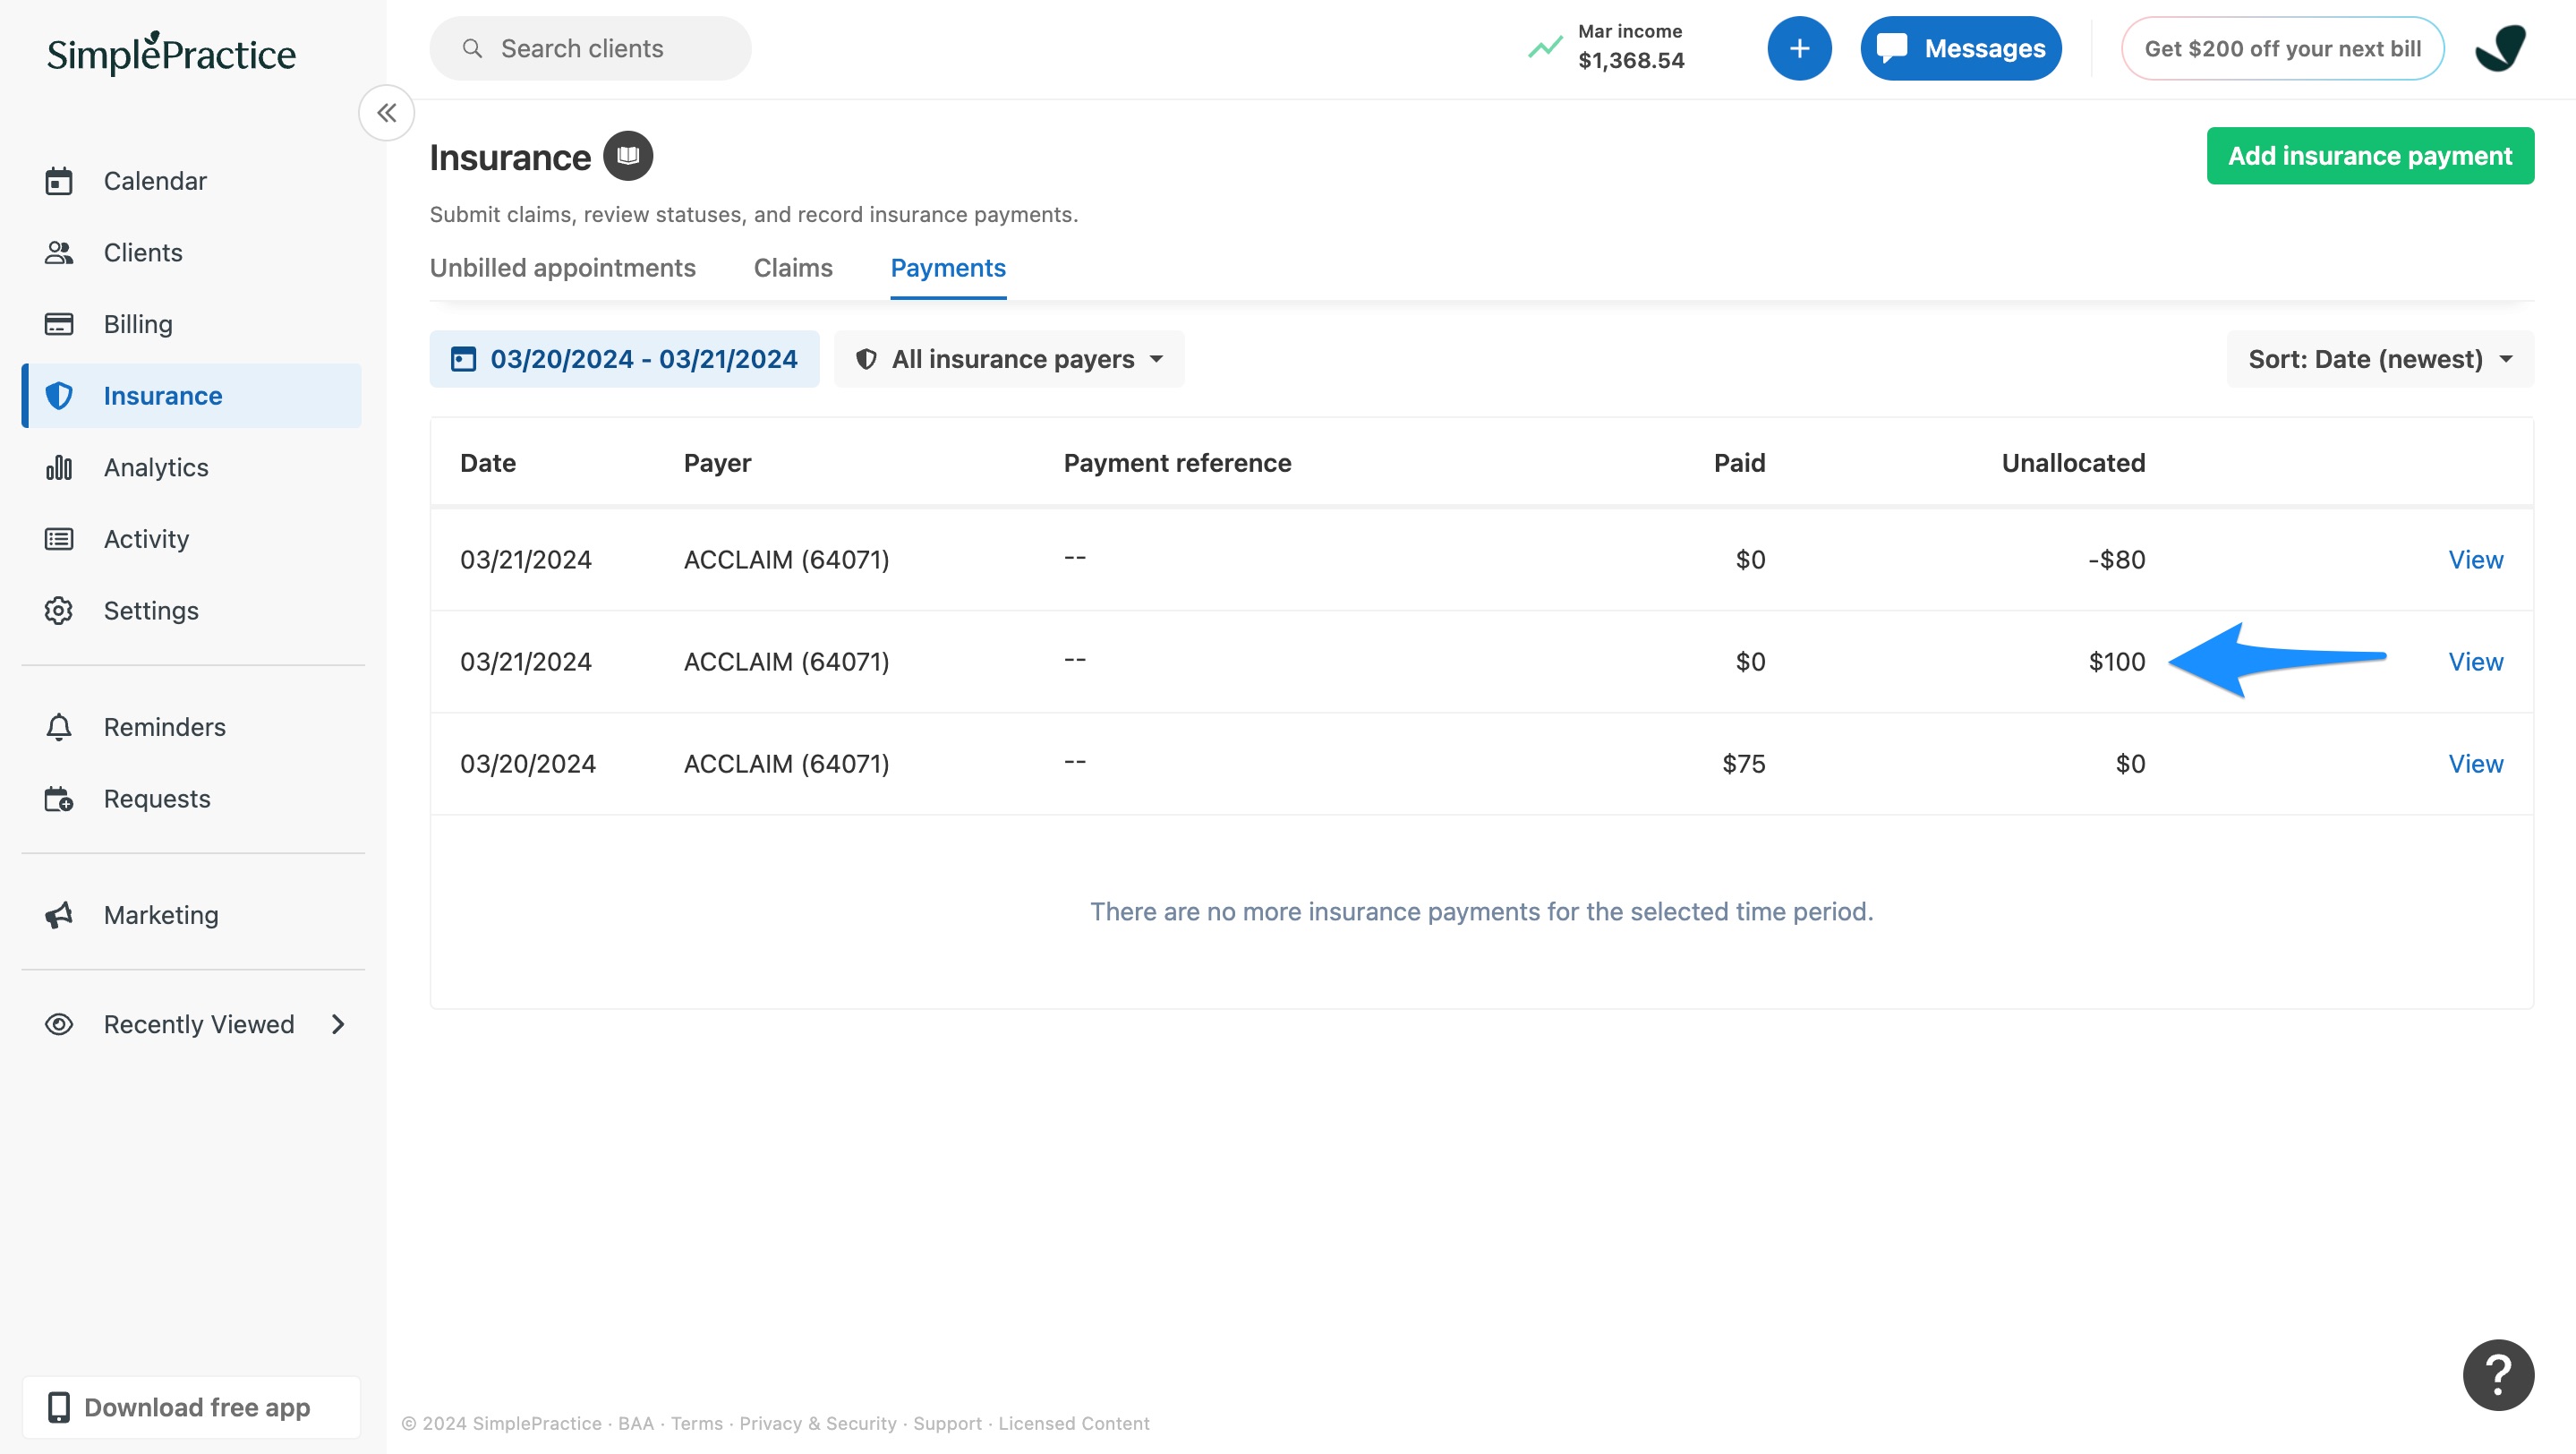Go to Analytics in the sidebar
This screenshot has height=1454, width=2576.
click(x=192, y=467)
